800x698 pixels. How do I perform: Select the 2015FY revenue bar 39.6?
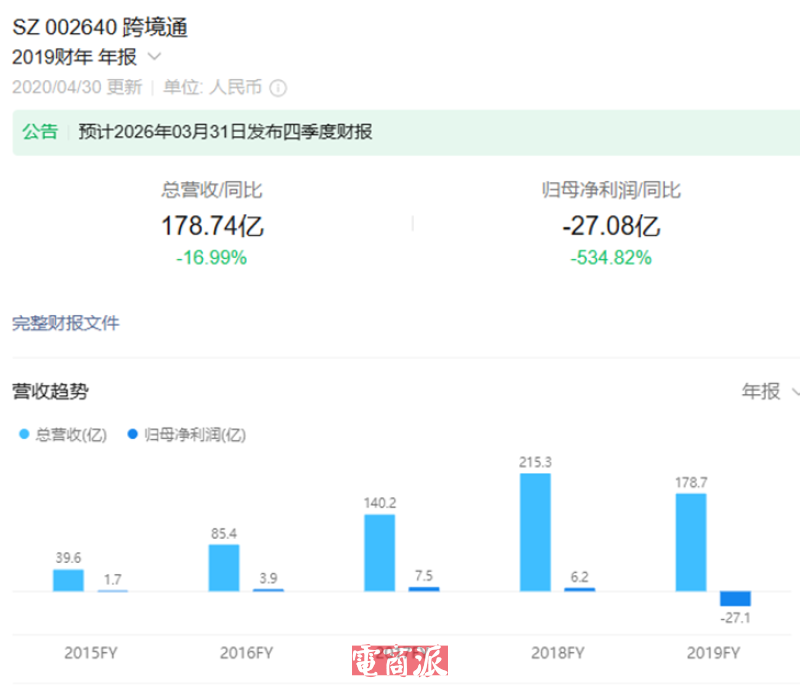68,580
